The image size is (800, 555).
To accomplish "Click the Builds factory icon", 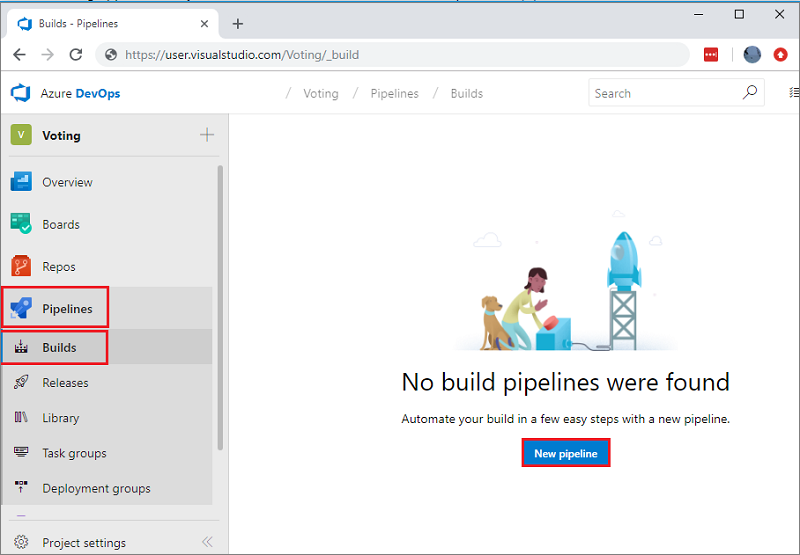I will coord(21,347).
